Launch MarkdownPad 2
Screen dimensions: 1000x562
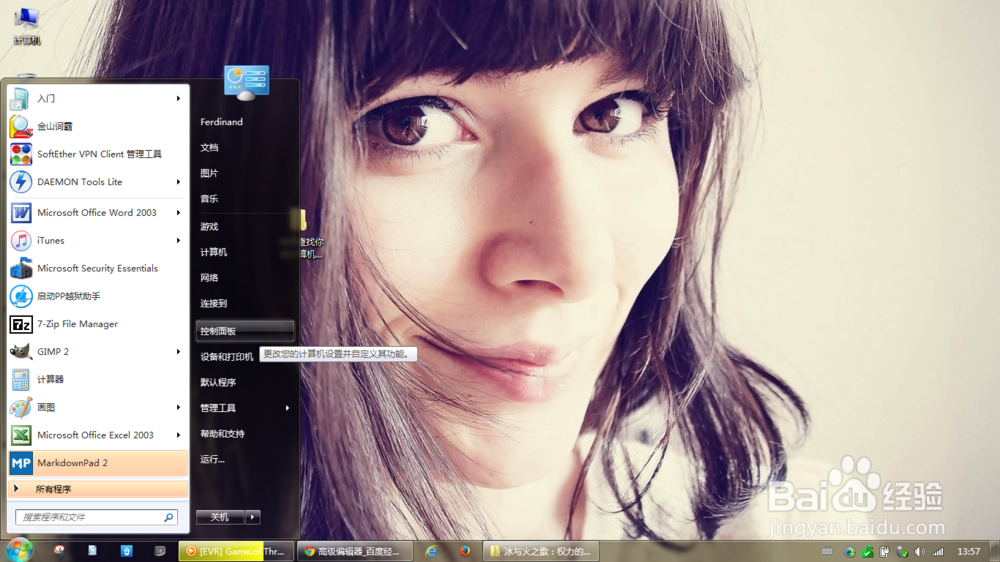[x=98, y=463]
